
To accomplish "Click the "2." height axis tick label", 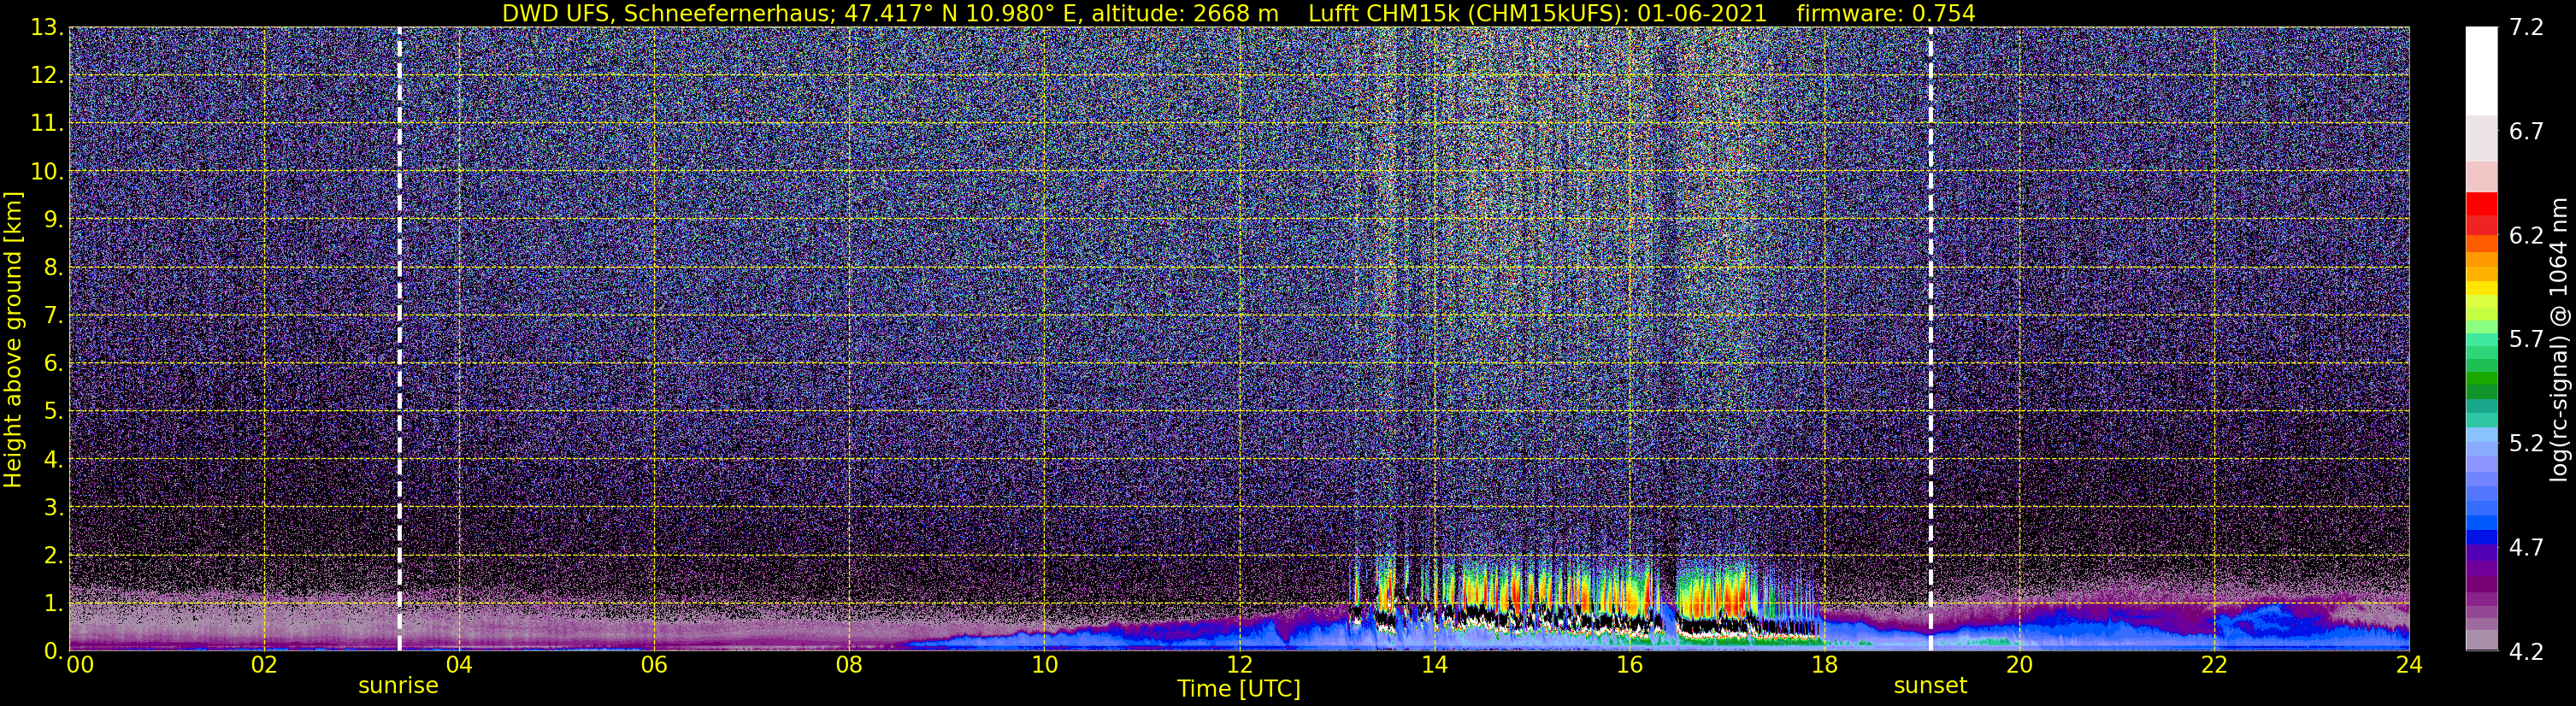I will [54, 556].
